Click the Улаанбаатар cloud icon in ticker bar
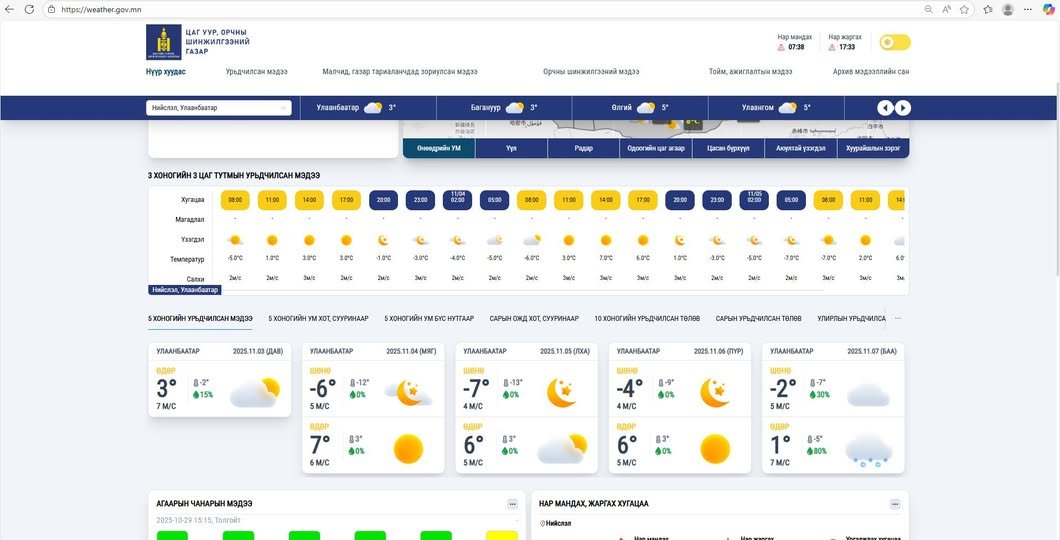The width and height of the screenshot is (1060, 540). point(373,108)
